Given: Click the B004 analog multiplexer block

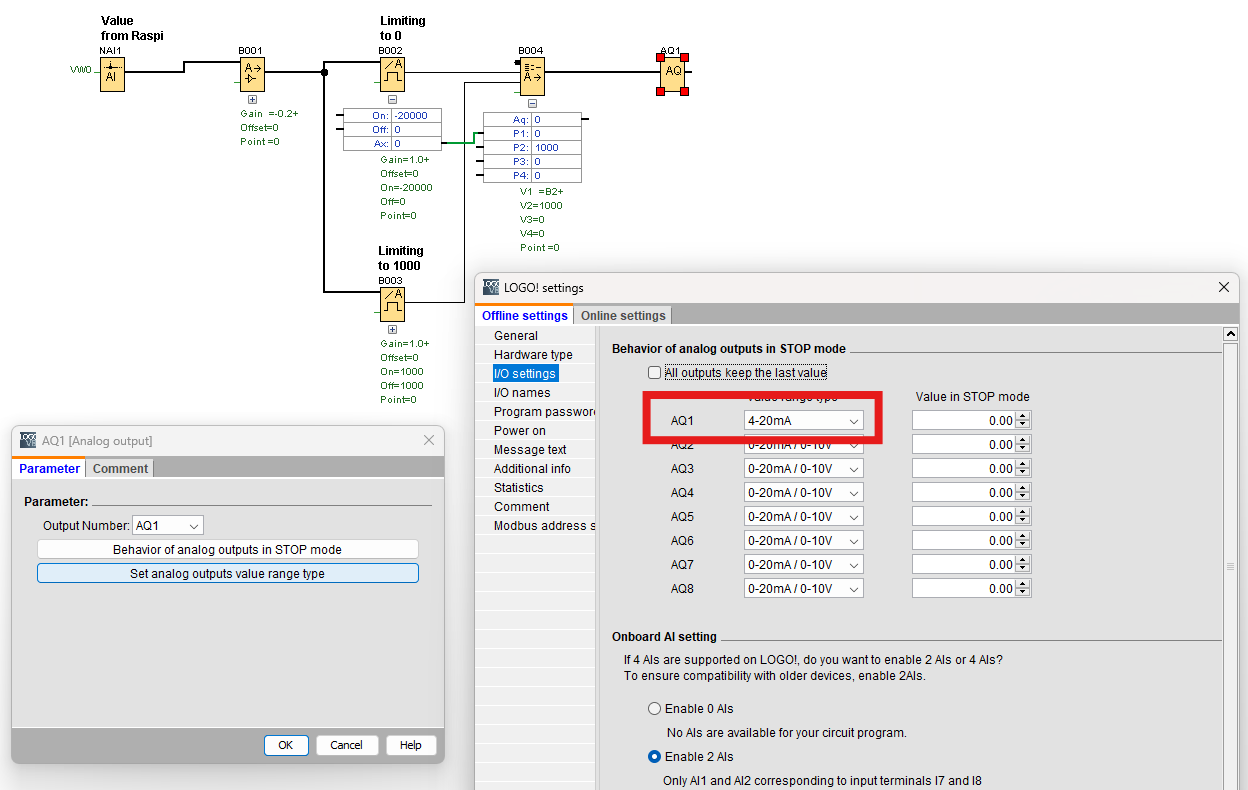Looking at the screenshot, I should tap(531, 74).
